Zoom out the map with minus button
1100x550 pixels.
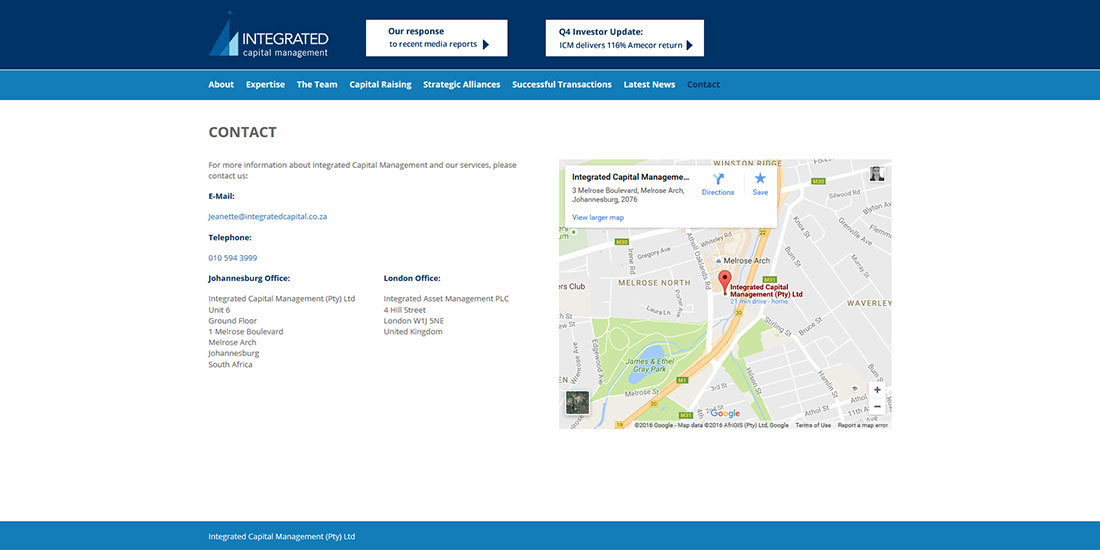click(x=877, y=407)
